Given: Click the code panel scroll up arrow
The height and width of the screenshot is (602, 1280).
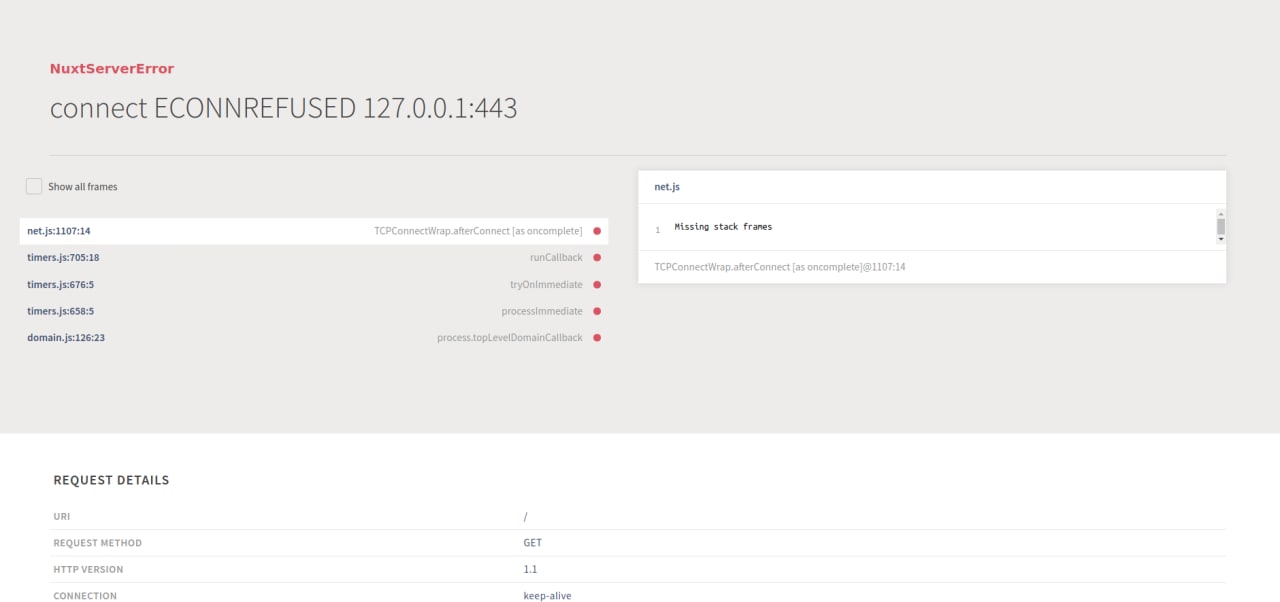Looking at the screenshot, I should coord(1221,213).
